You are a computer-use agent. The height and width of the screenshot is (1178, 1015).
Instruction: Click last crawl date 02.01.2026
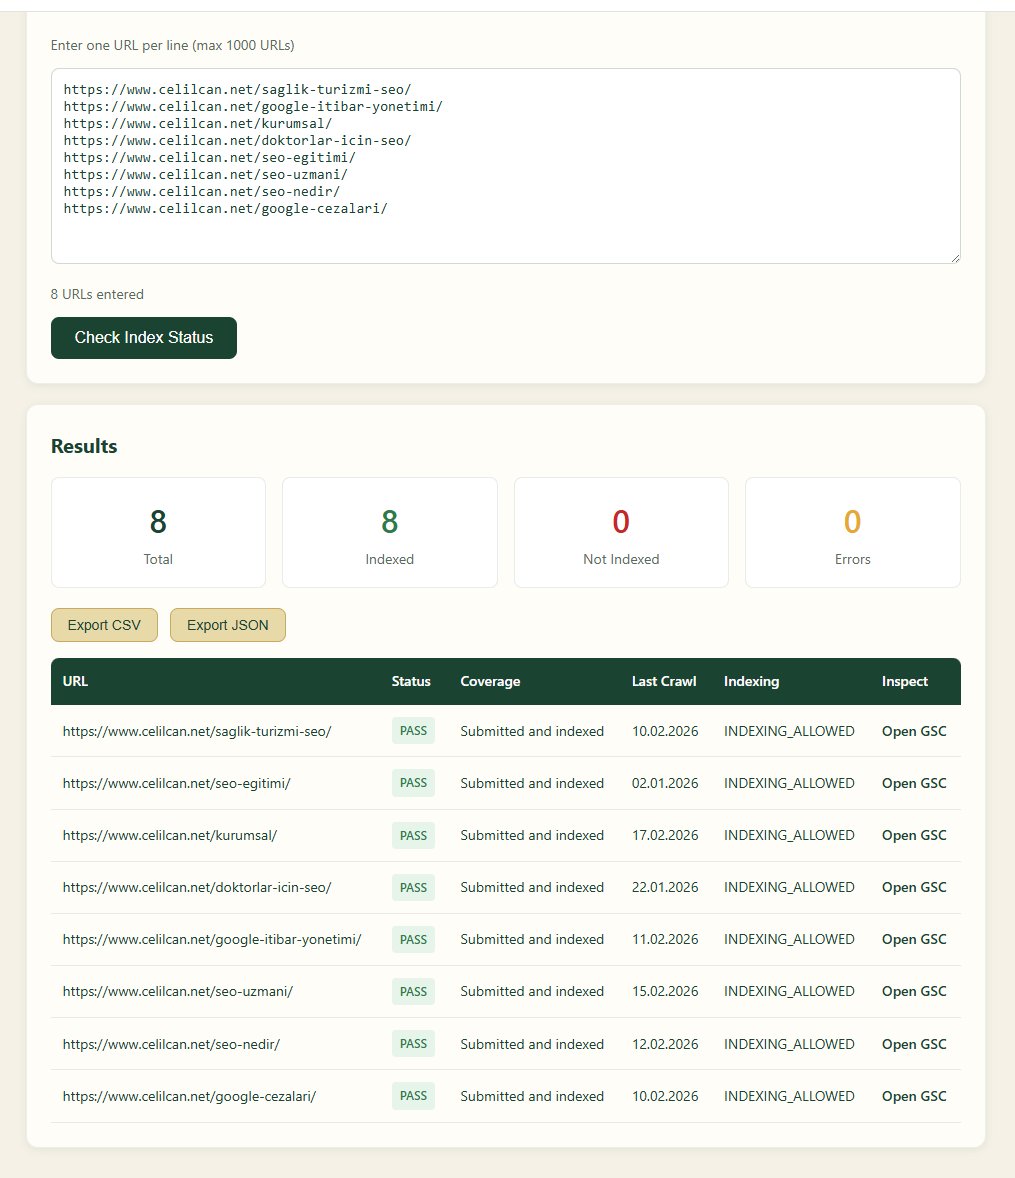pos(665,783)
